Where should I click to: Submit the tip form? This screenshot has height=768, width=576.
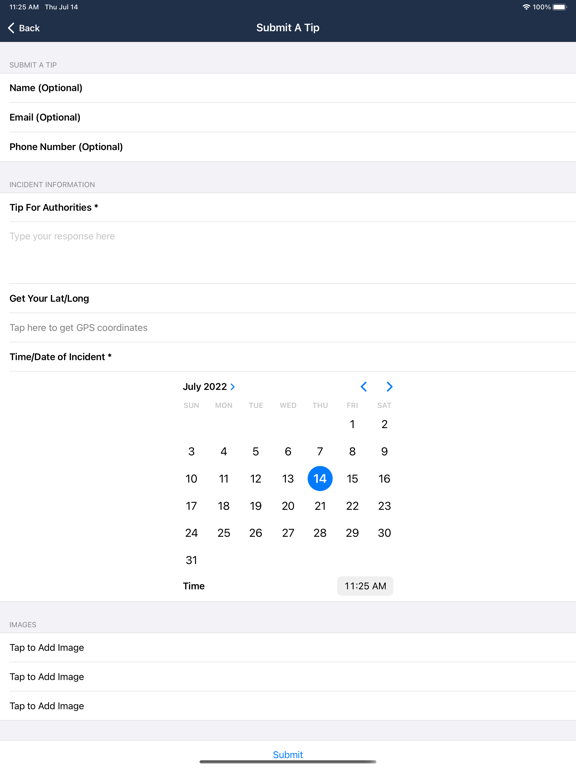(x=288, y=755)
